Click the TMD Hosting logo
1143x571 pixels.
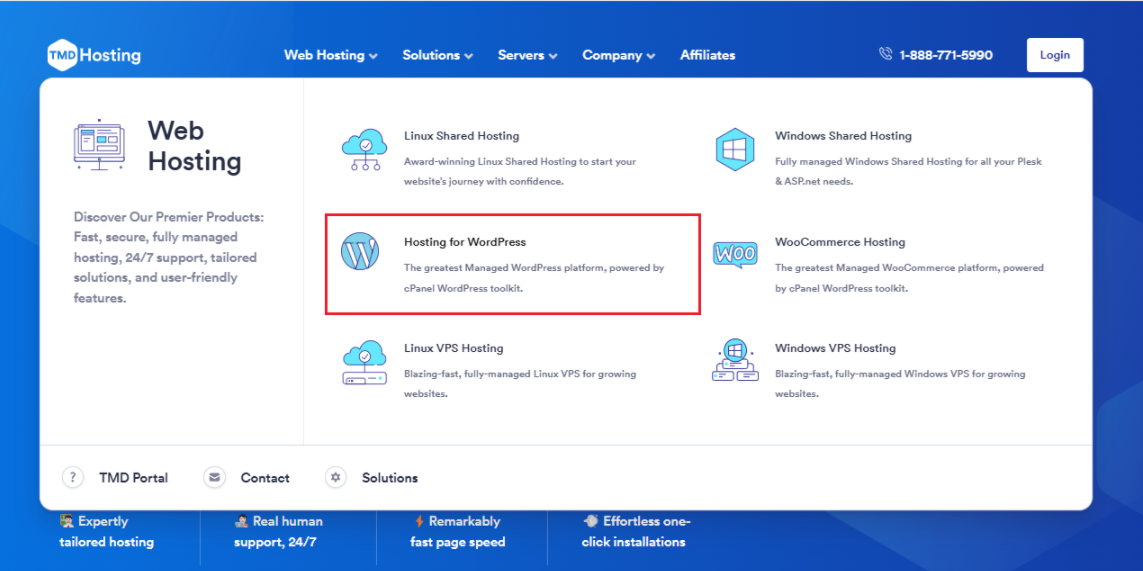point(94,55)
